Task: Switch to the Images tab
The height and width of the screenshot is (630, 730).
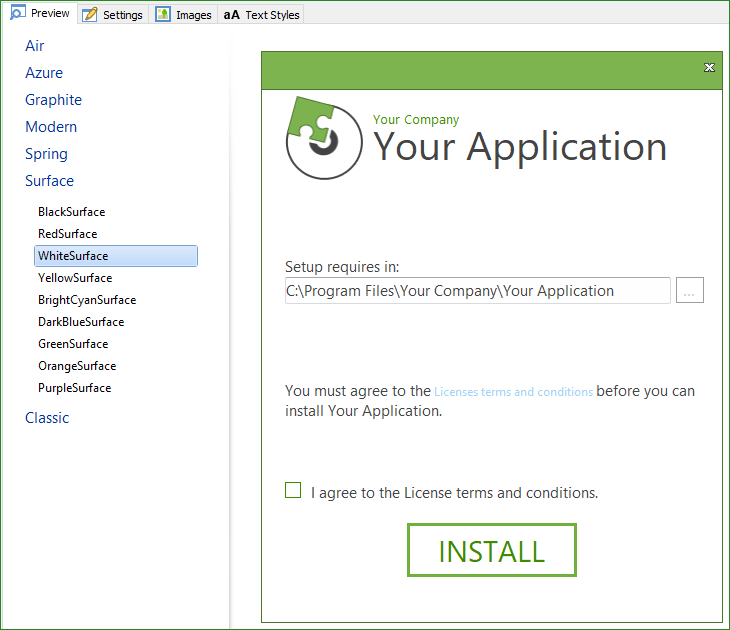Action: (x=183, y=14)
